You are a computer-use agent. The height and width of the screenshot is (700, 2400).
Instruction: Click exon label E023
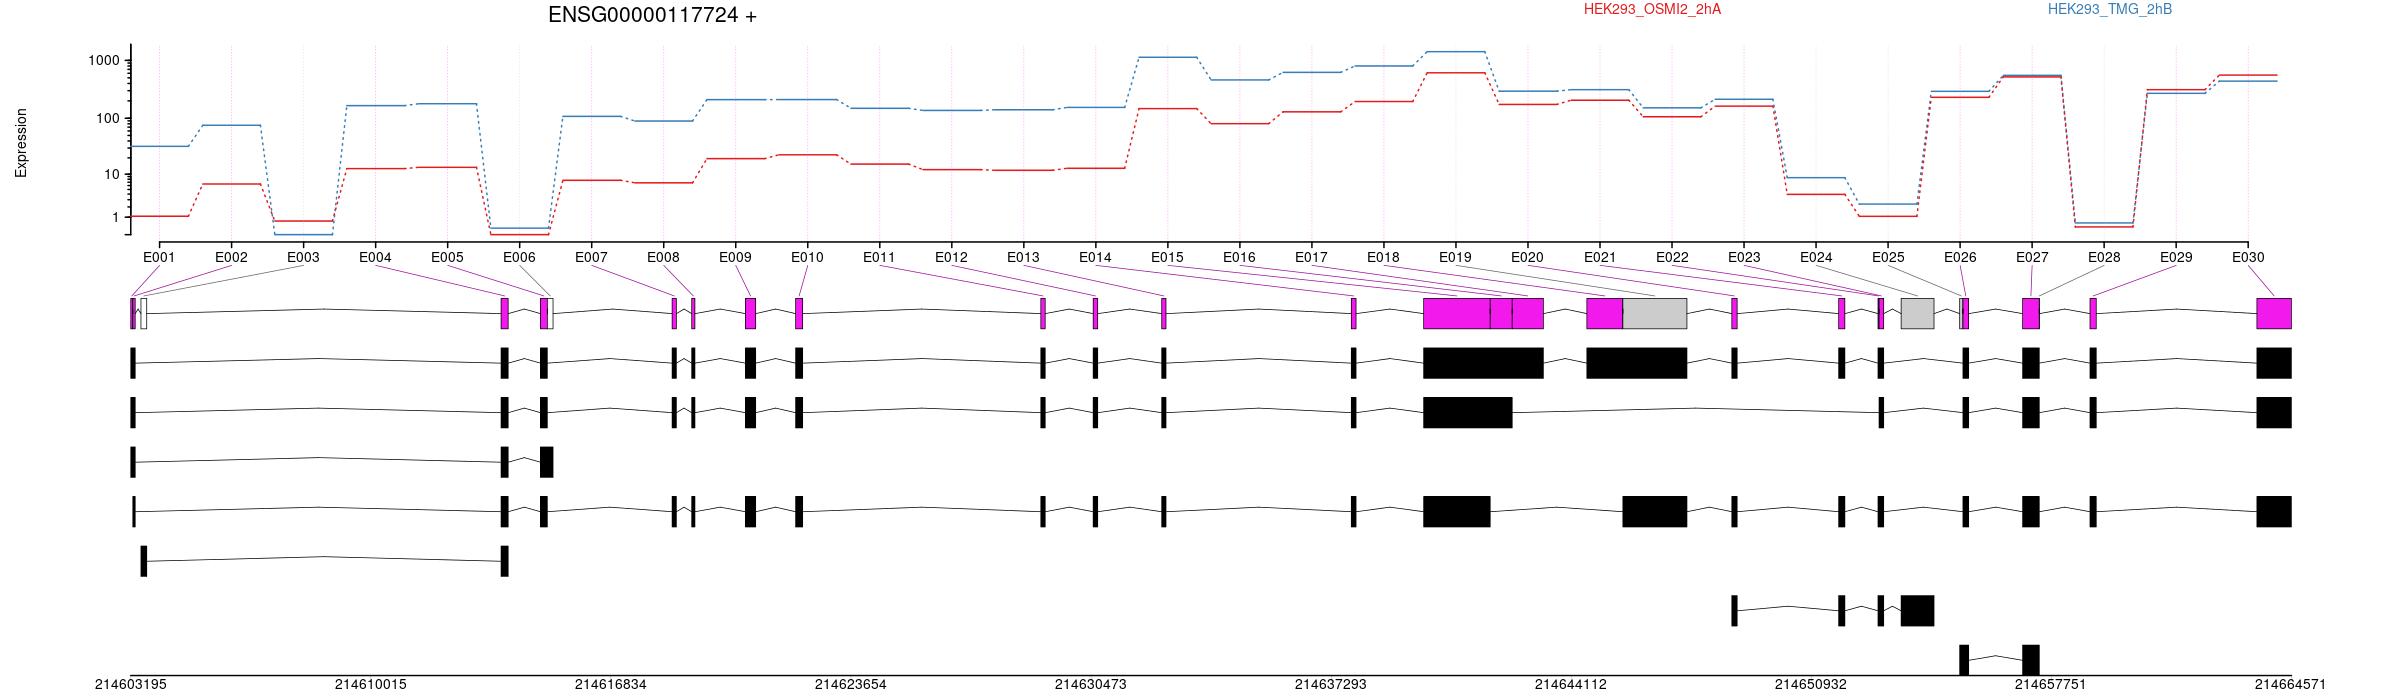coord(1744,257)
